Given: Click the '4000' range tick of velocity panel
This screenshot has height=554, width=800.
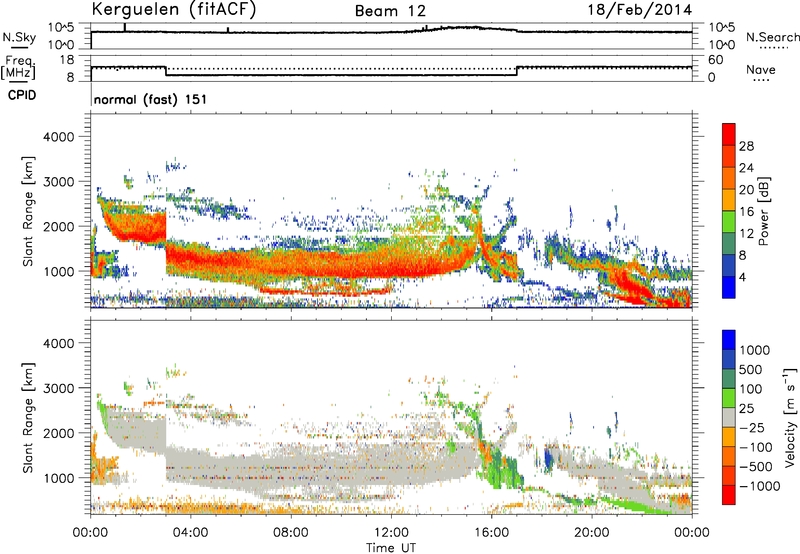Looking at the screenshot, I should point(59,343).
